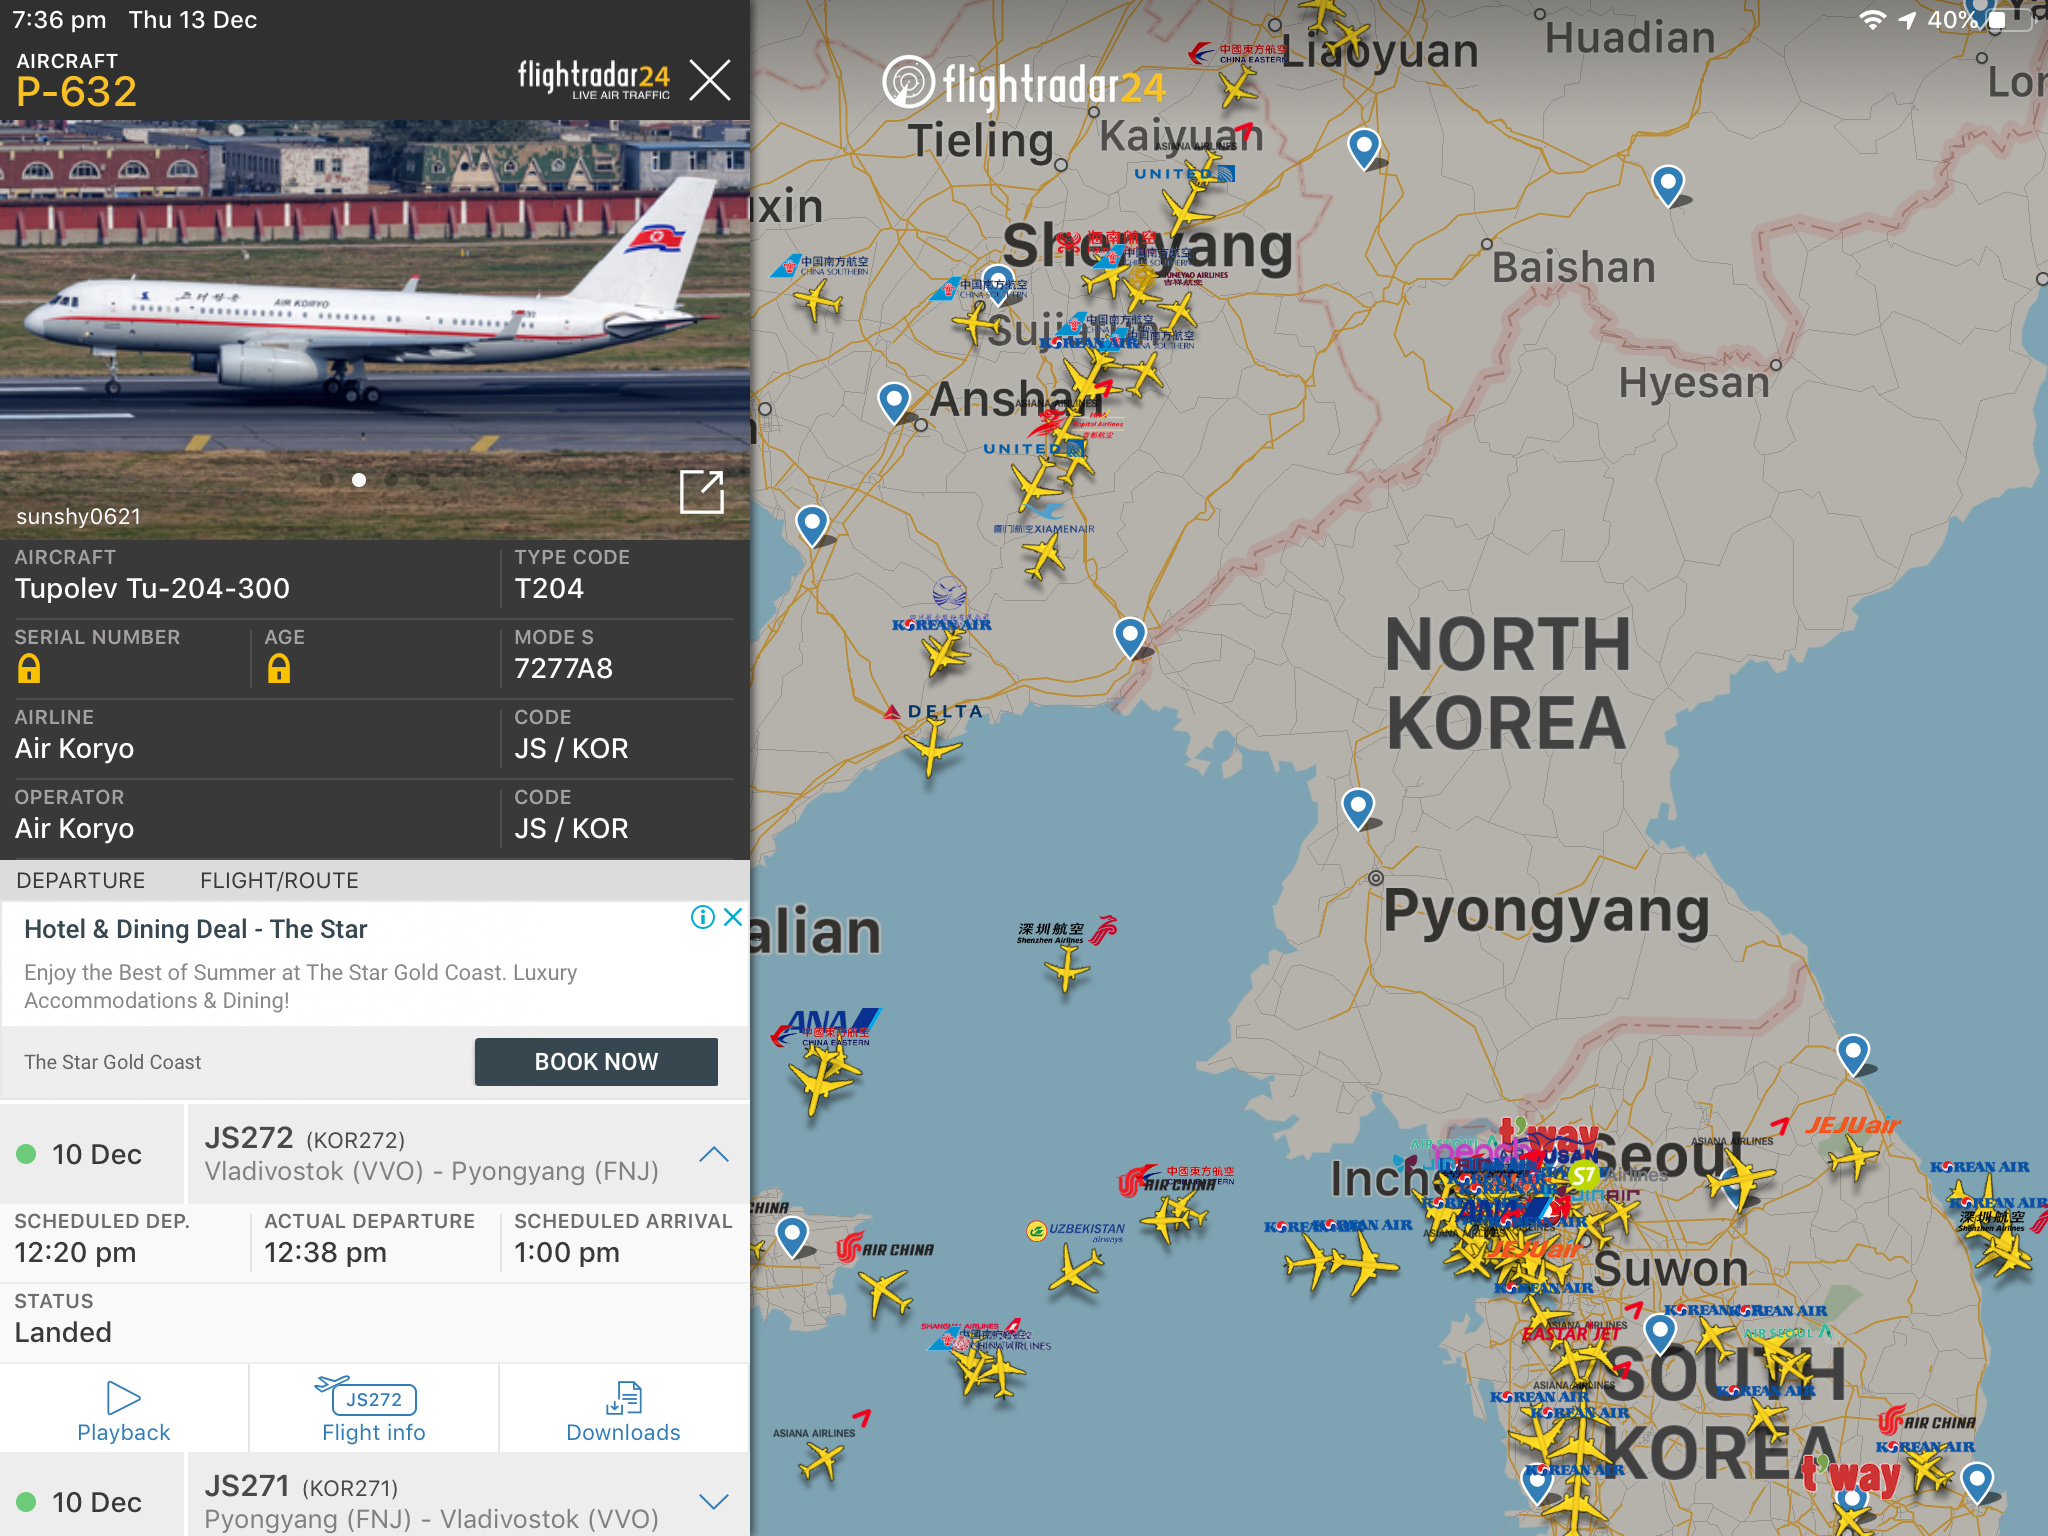Image resolution: width=2048 pixels, height=1536 pixels.
Task: Tap the airport pin near Pyongyang
Action: (x=1358, y=809)
